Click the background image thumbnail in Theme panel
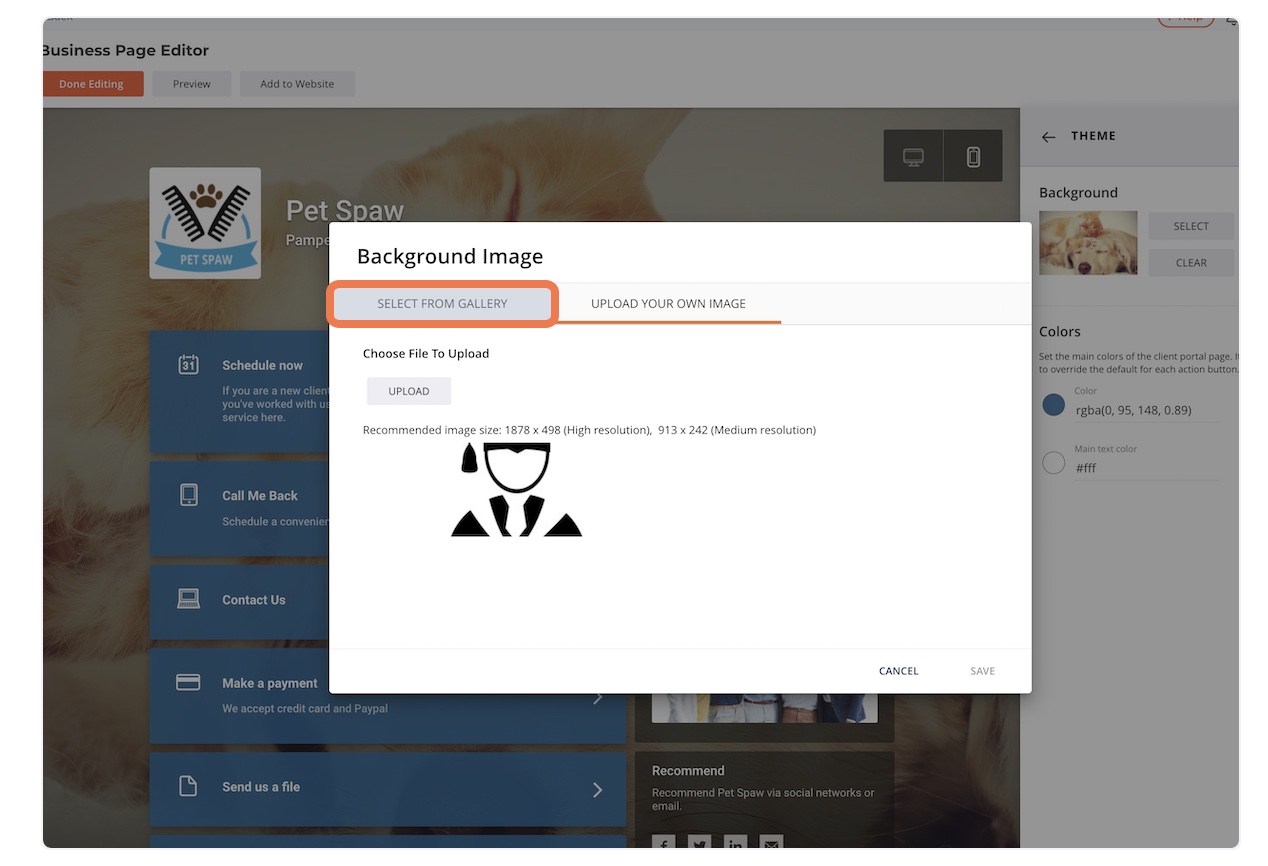Image resolution: width=1268 pixels, height=866 pixels. pos(1088,243)
